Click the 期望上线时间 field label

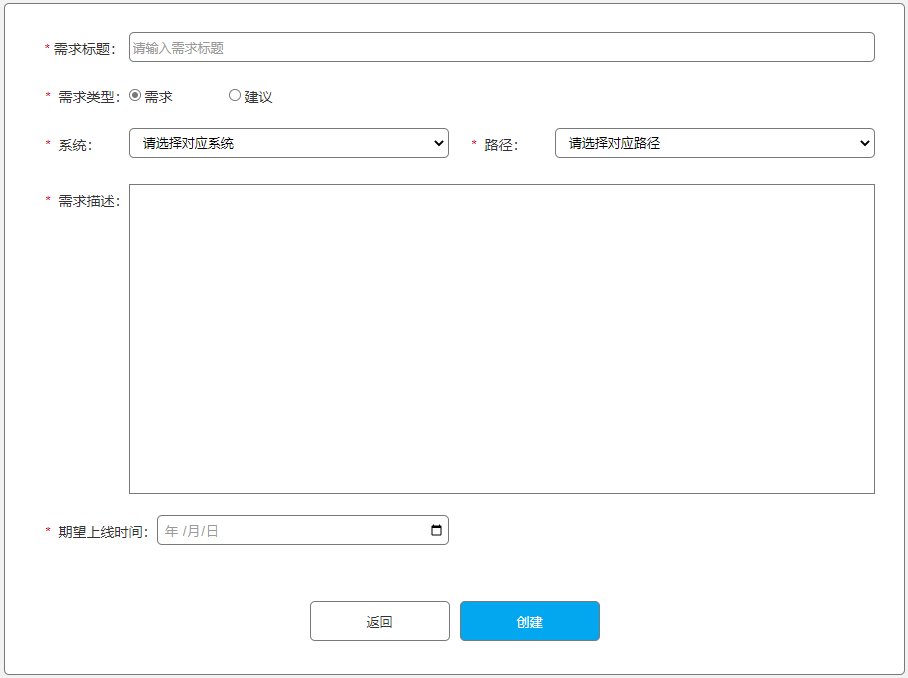click(102, 532)
